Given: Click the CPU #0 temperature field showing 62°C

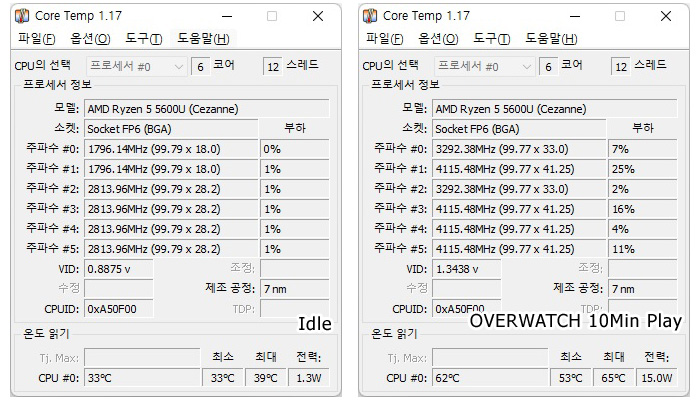Looking at the screenshot, I should [490, 378].
